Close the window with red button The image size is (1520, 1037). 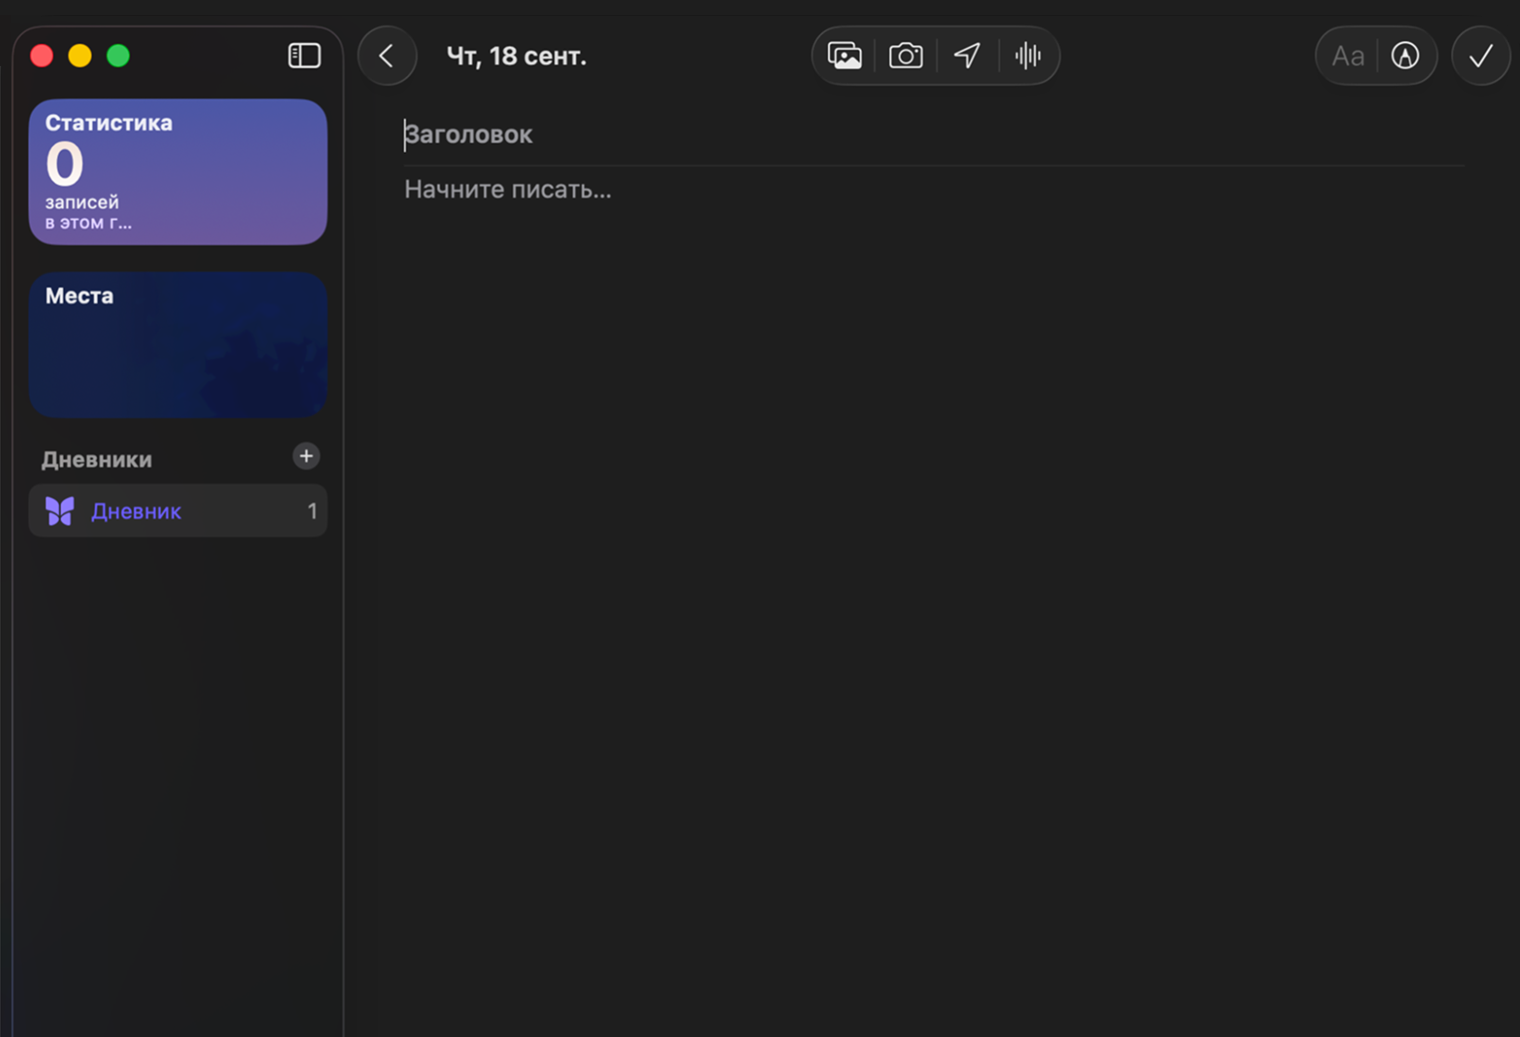42,56
